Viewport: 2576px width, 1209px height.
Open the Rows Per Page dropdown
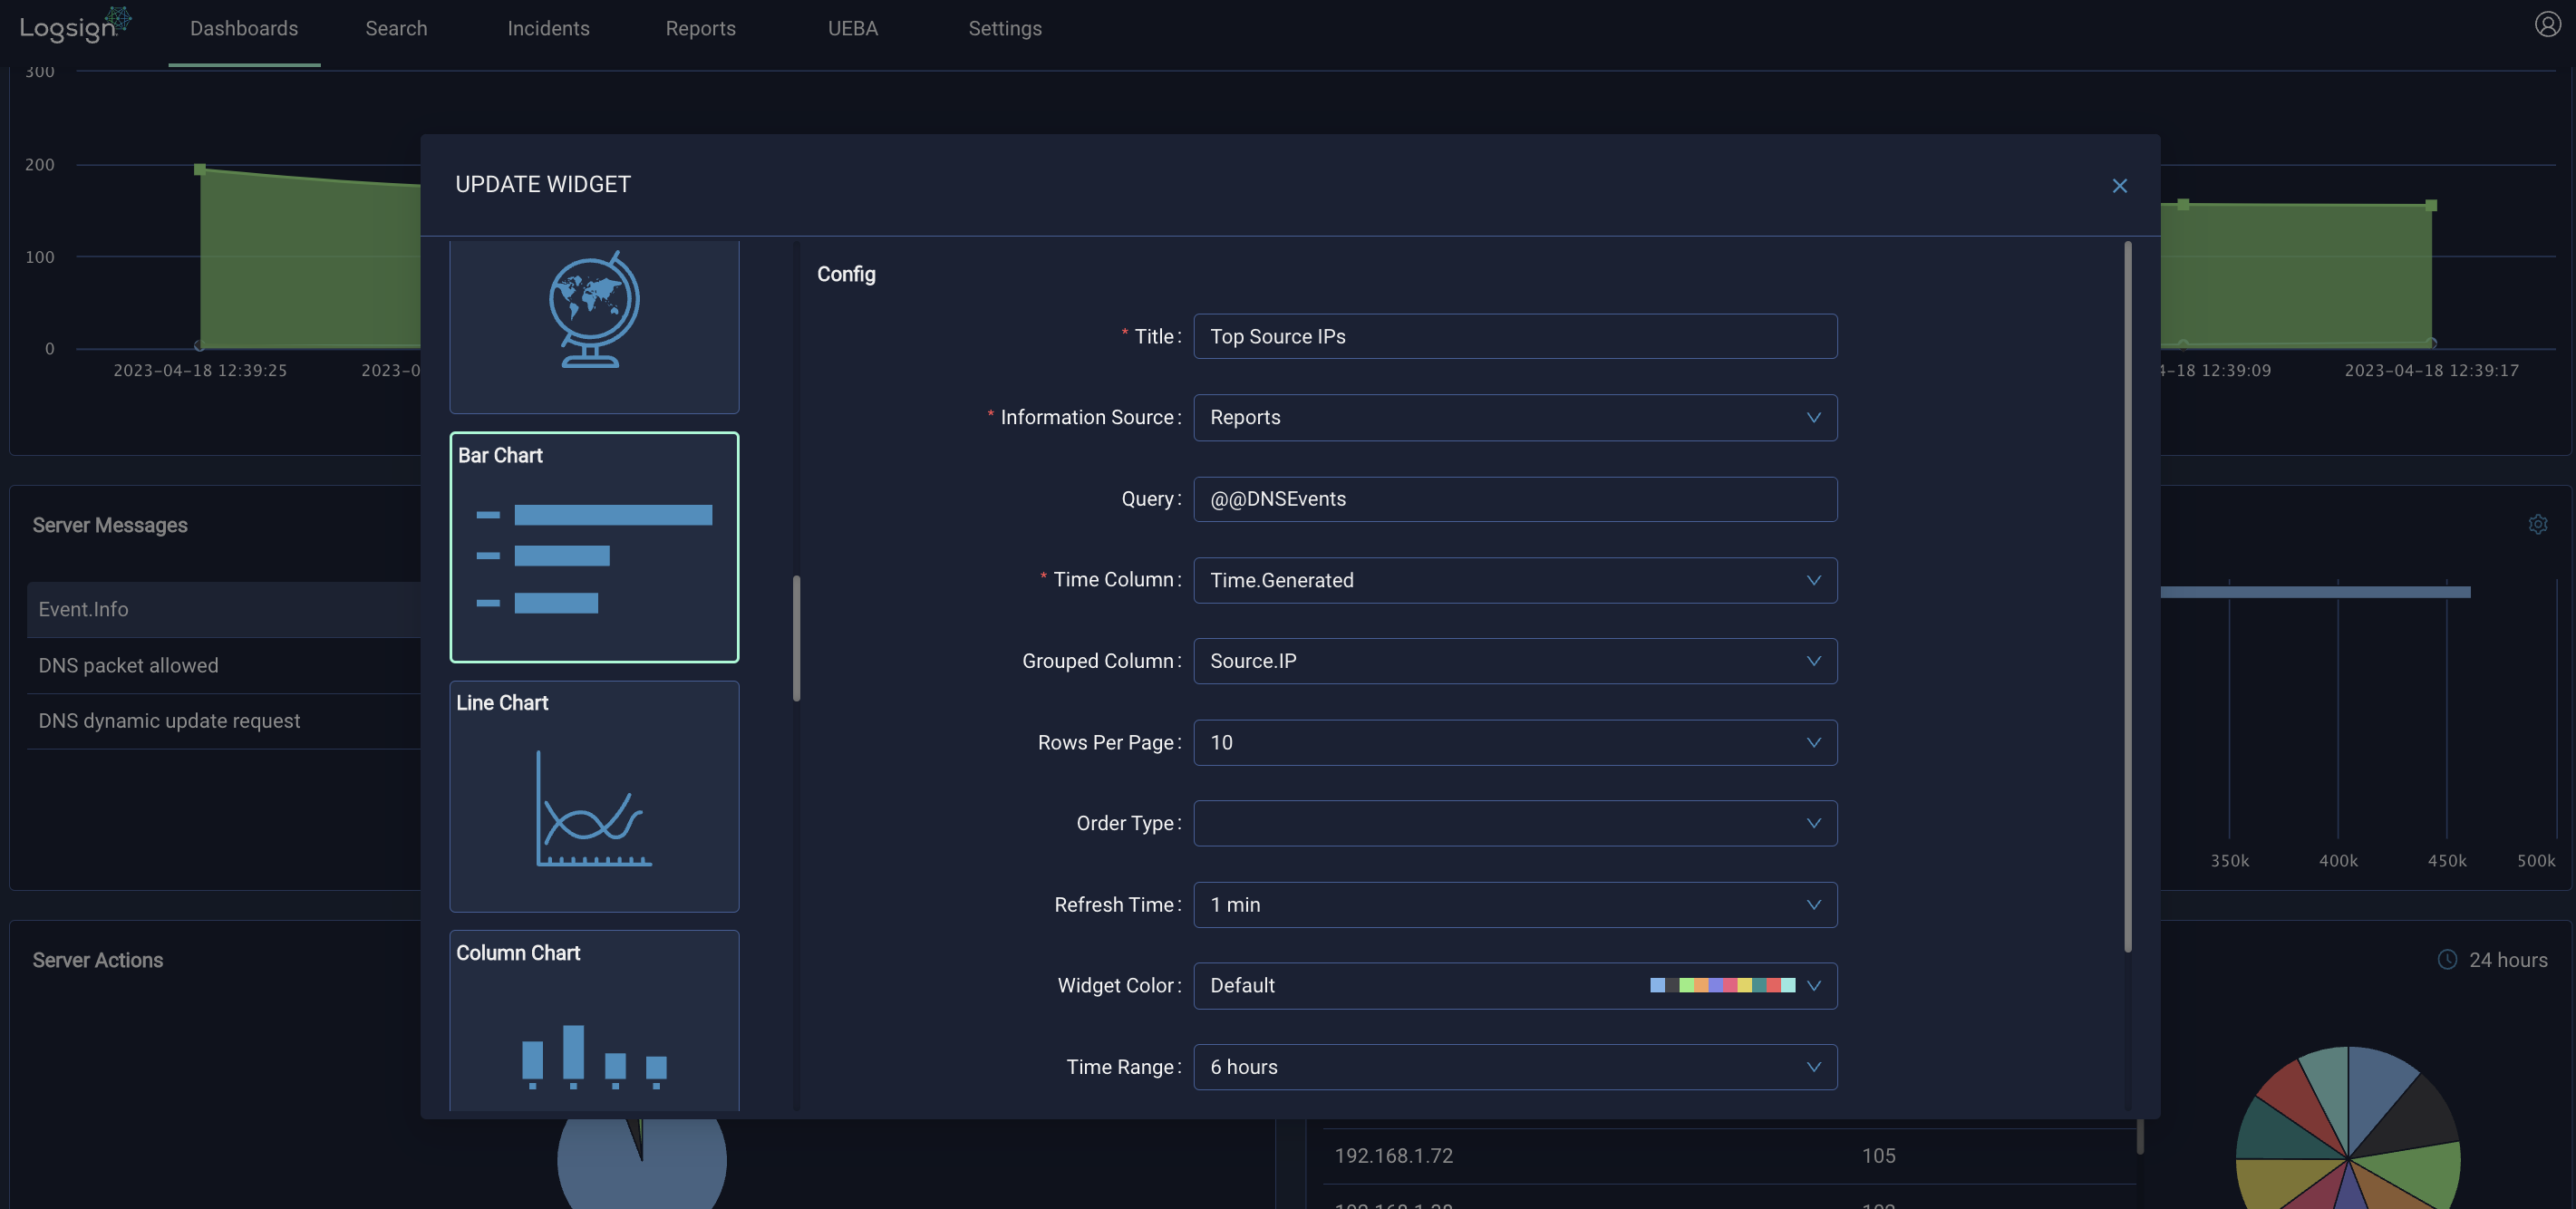[x=1515, y=742]
